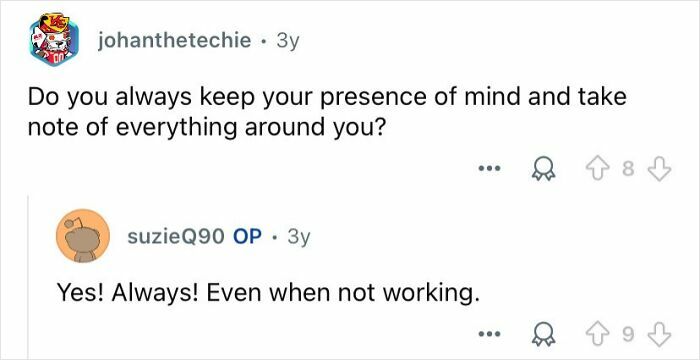Click the 3y timestamp on suzieQ90's reply
Image resolution: width=700 pixels, height=360 pixels.
pyautogui.click(x=299, y=238)
